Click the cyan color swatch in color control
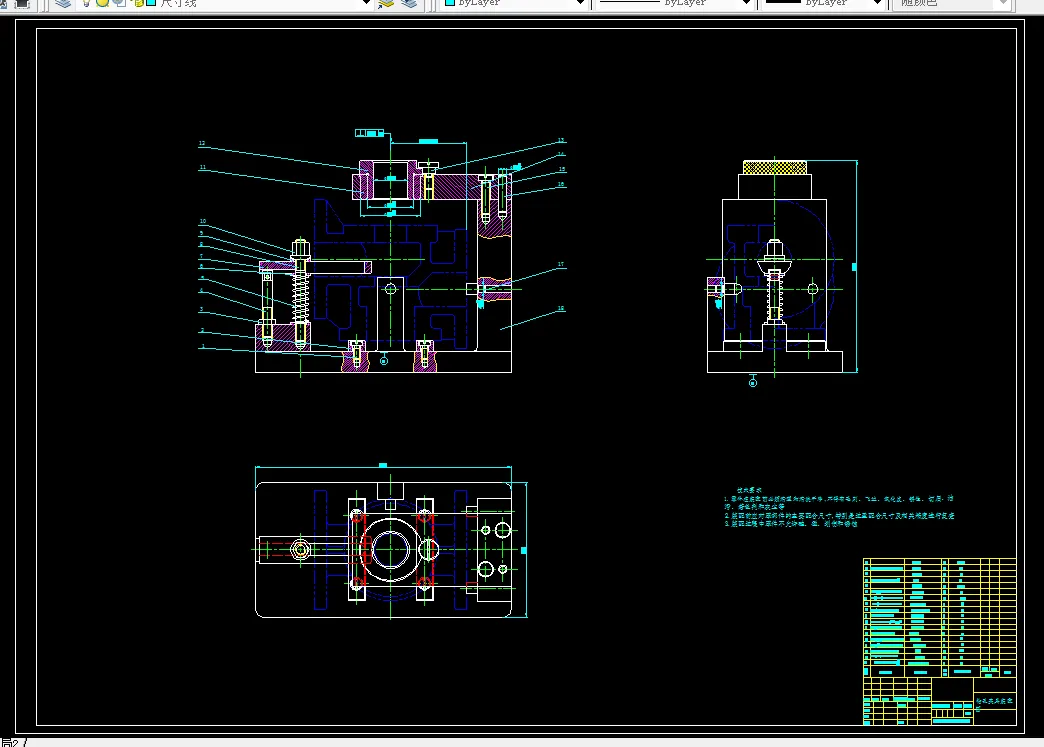The image size is (1044, 747). tap(450, 3)
